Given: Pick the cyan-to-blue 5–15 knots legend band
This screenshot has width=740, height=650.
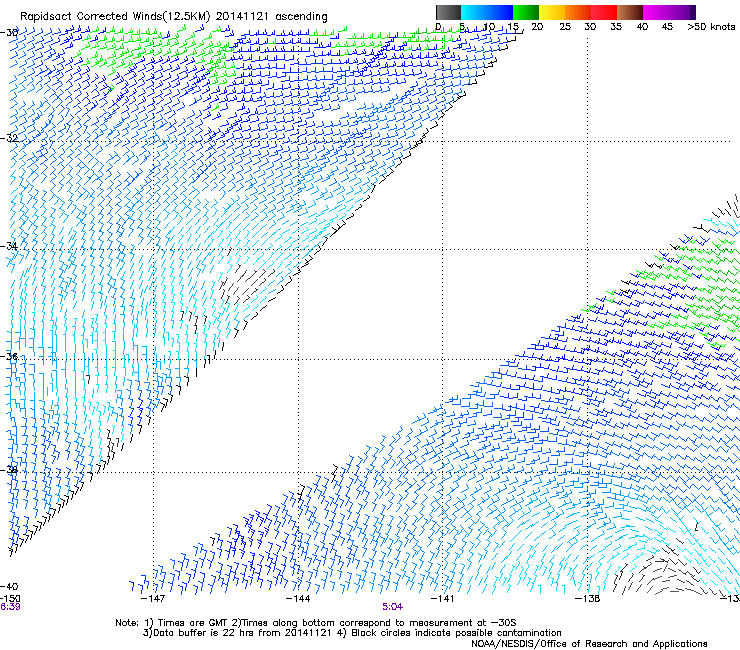Looking at the screenshot, I should pos(487,12).
